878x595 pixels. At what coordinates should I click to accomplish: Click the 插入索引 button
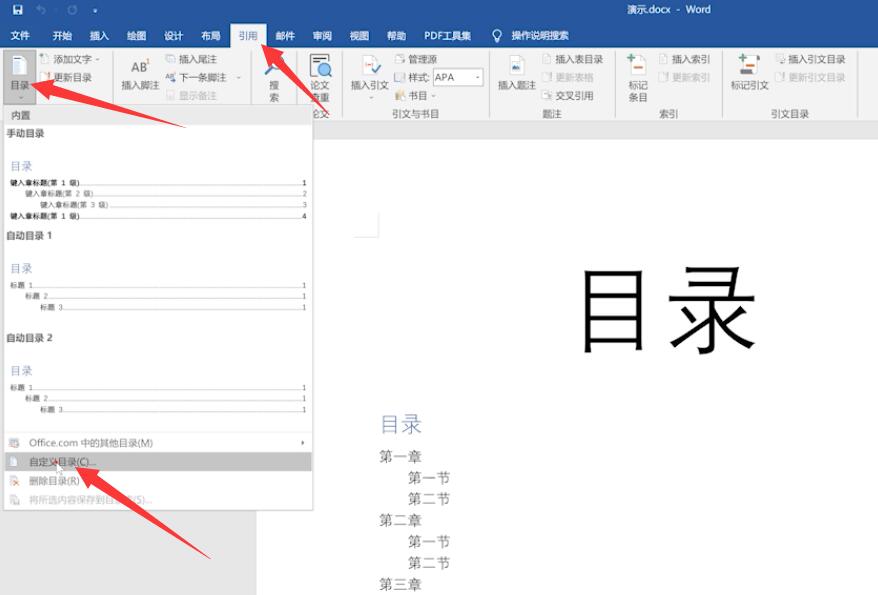(x=684, y=59)
